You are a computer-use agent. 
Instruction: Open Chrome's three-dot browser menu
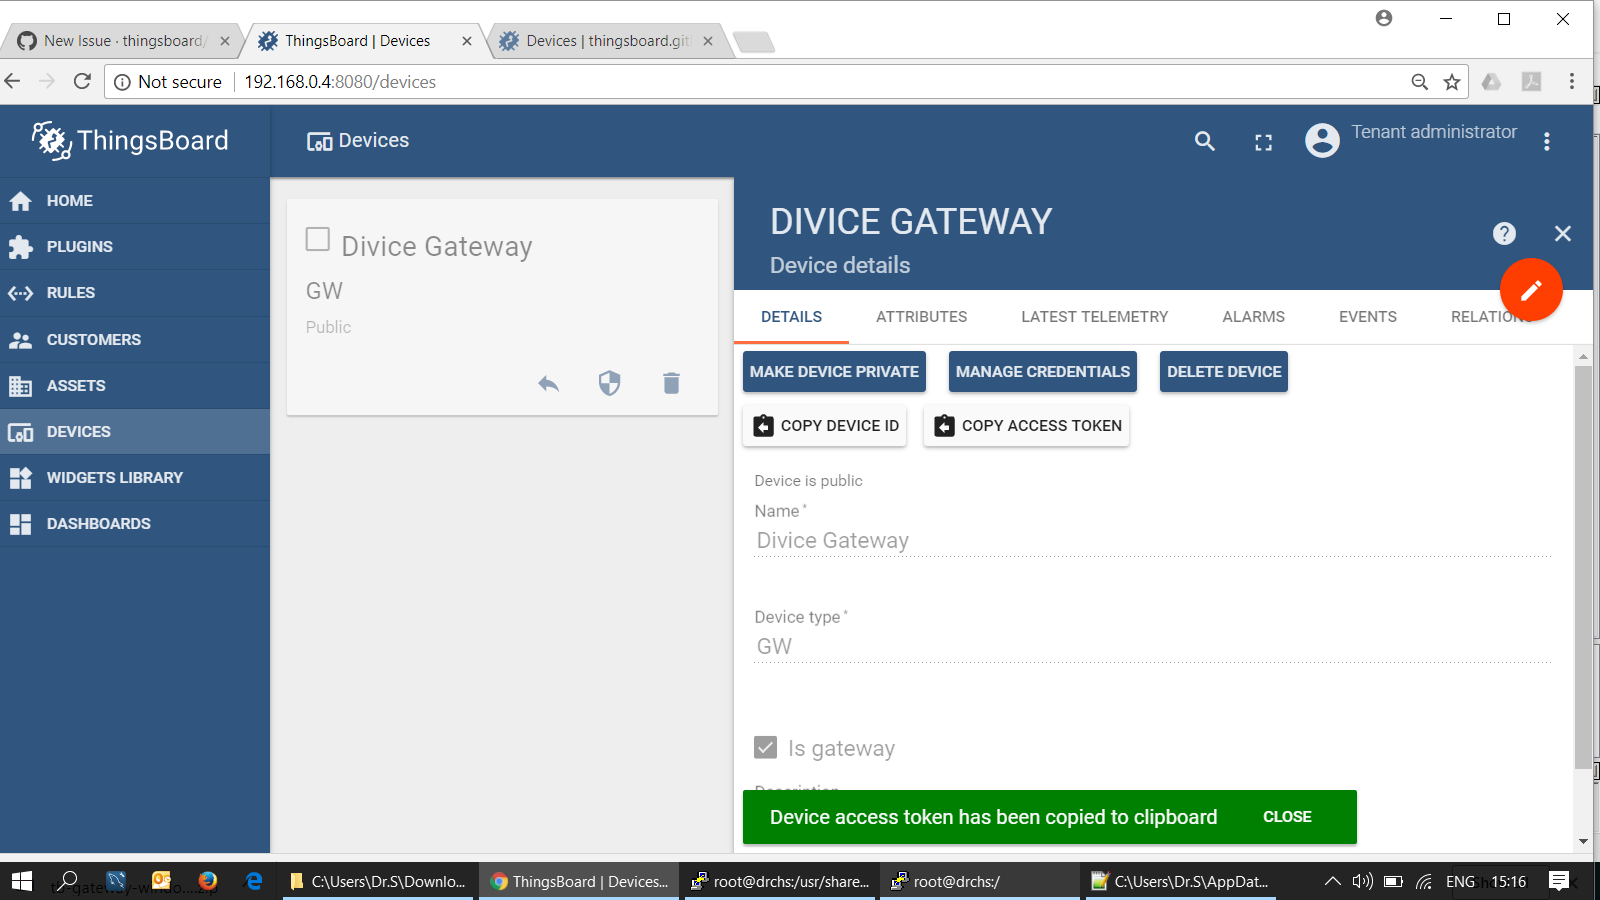[1571, 82]
